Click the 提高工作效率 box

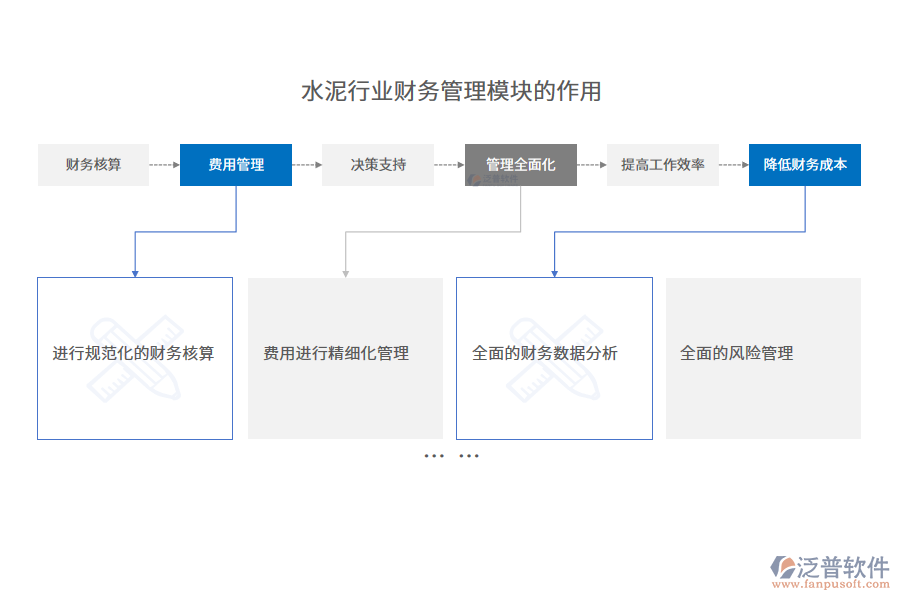[x=663, y=164]
